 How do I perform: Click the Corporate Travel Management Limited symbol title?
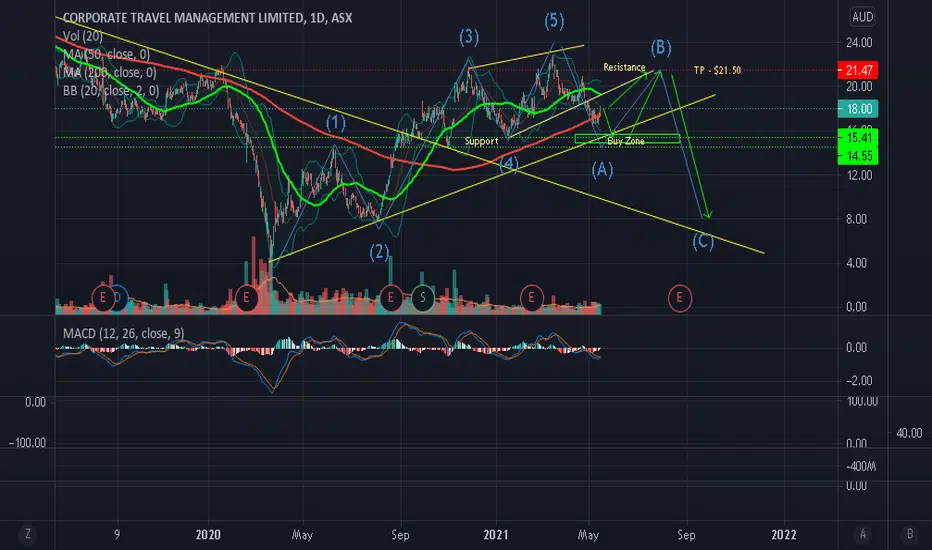(207, 18)
